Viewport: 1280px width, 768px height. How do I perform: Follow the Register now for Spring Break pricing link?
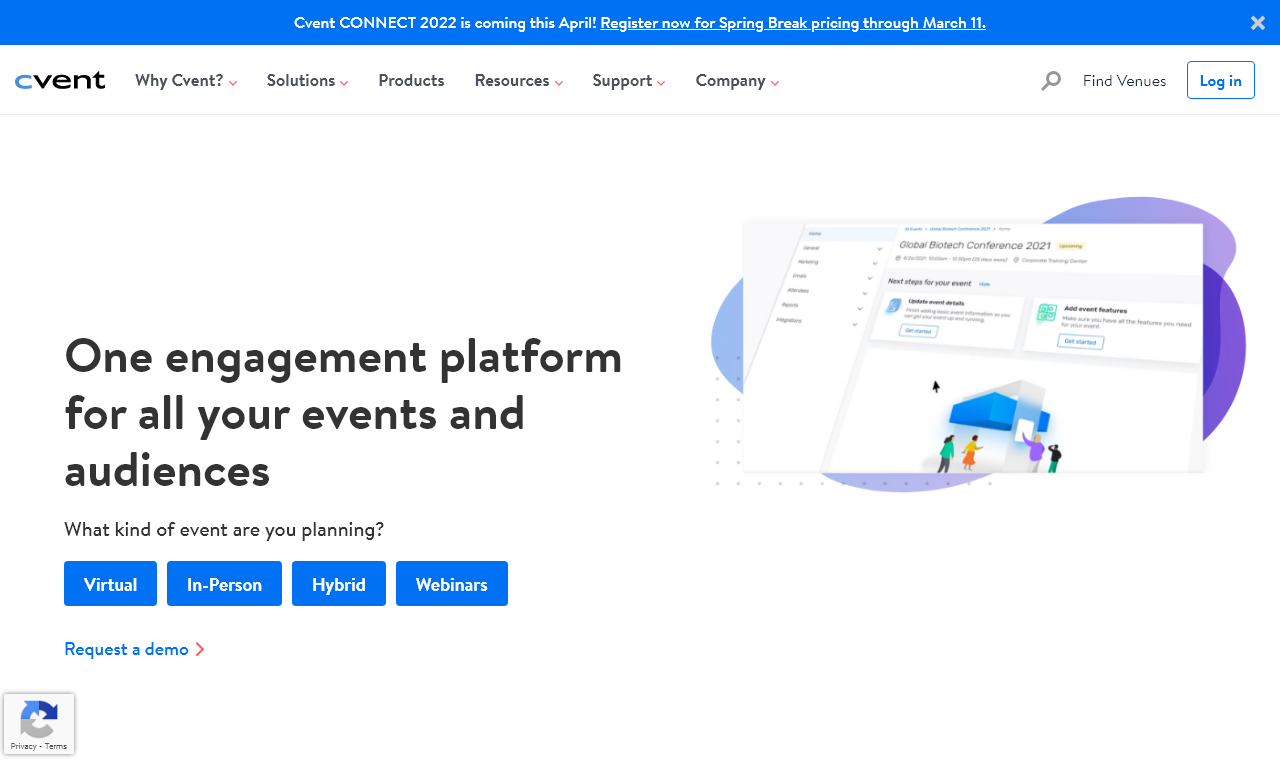(x=793, y=23)
